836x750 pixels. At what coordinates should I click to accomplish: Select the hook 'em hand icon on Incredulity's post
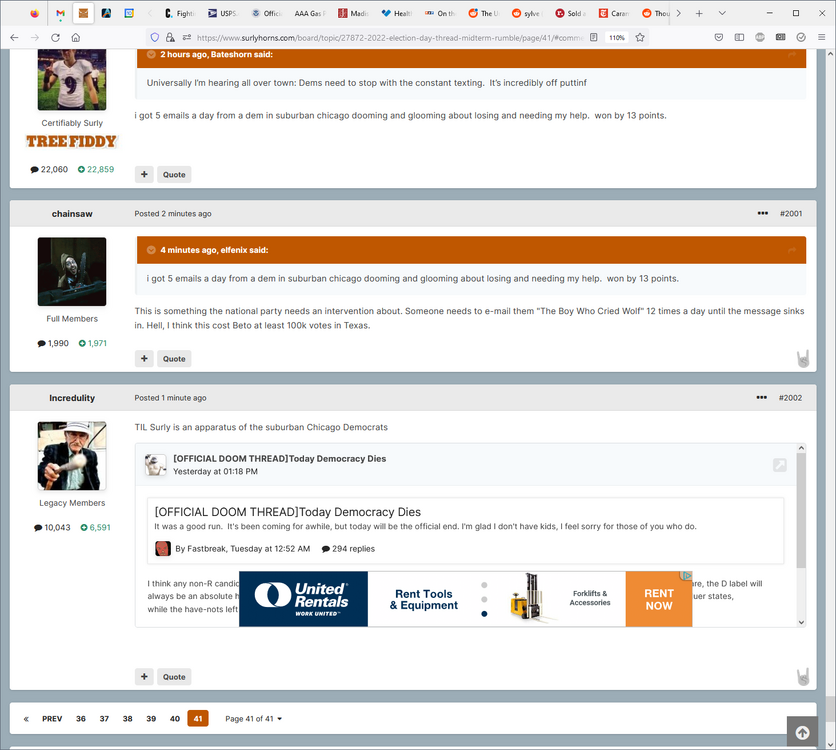[x=803, y=675]
